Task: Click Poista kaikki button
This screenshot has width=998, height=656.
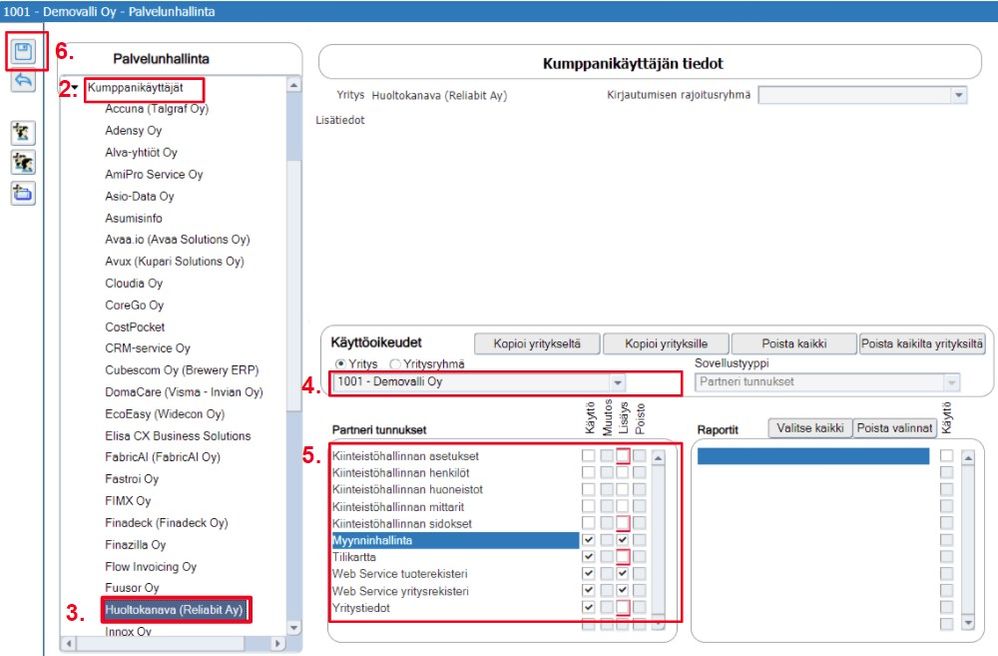Action: point(794,344)
